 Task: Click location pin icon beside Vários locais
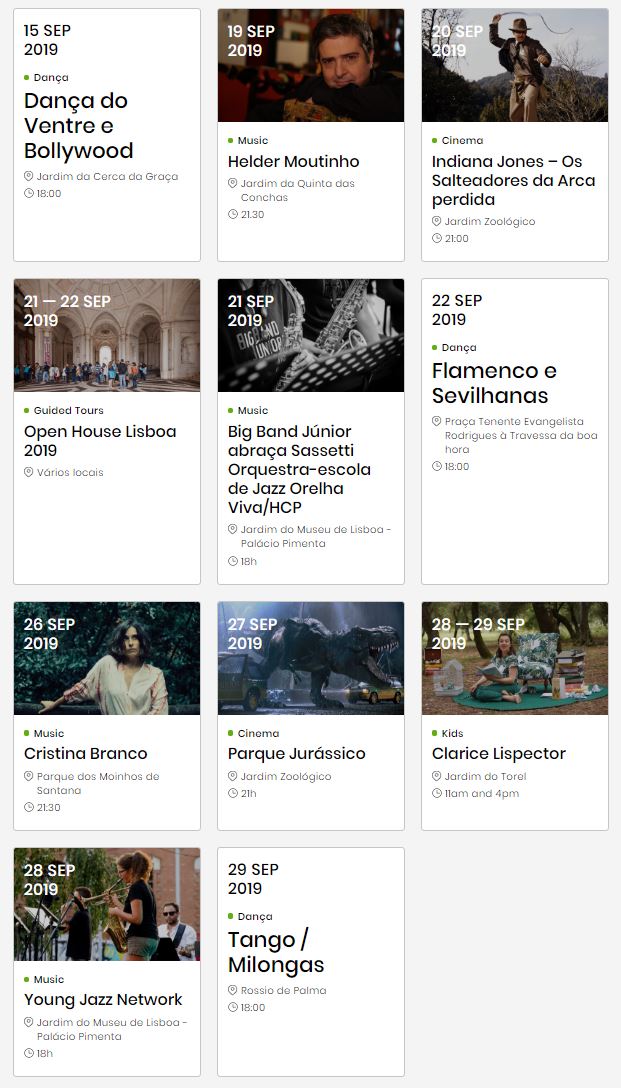28,472
